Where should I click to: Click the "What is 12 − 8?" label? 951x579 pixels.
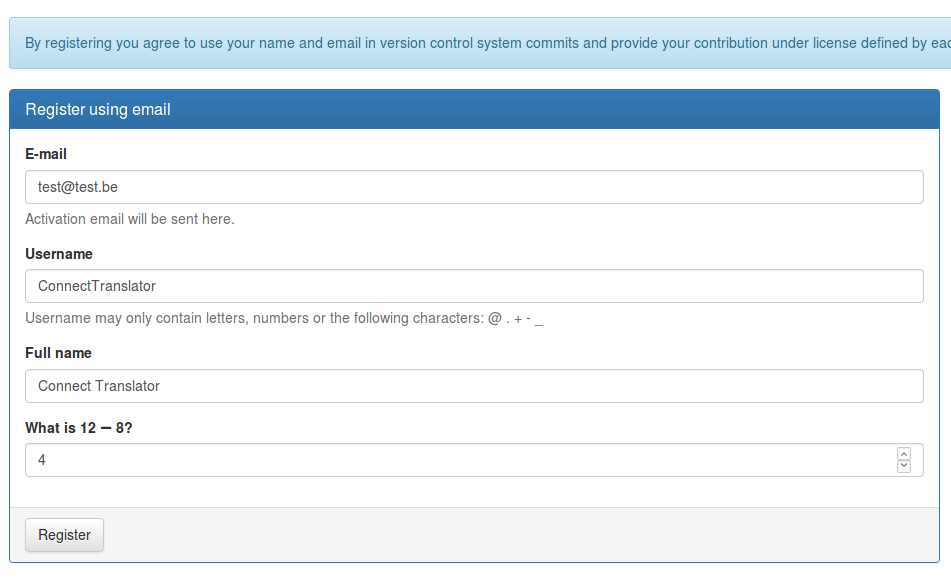pos(79,428)
